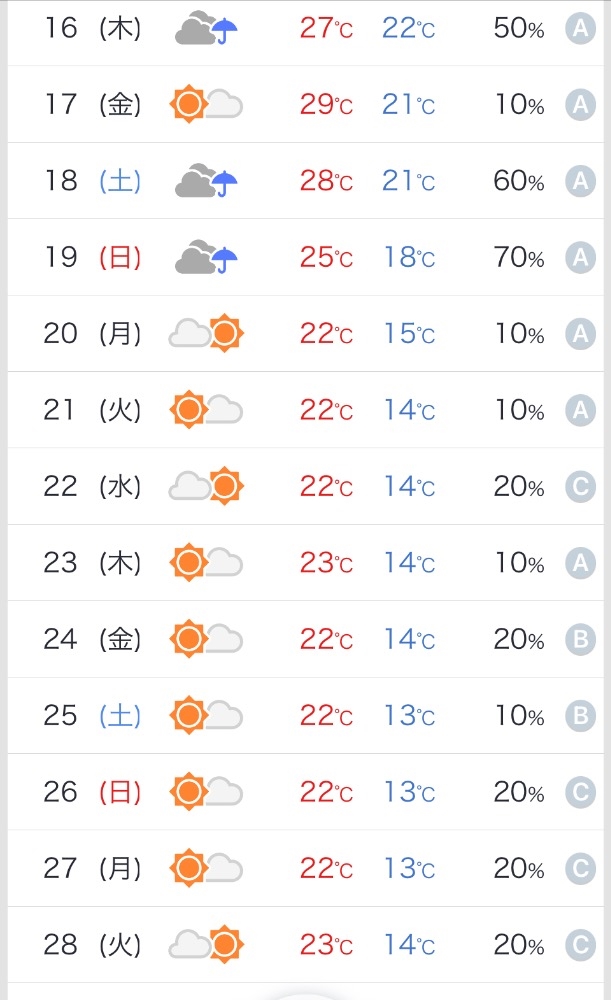The height and width of the screenshot is (1000, 611).
Task: Tap the reliability A badge for the 16th
Action: (x=580, y=28)
